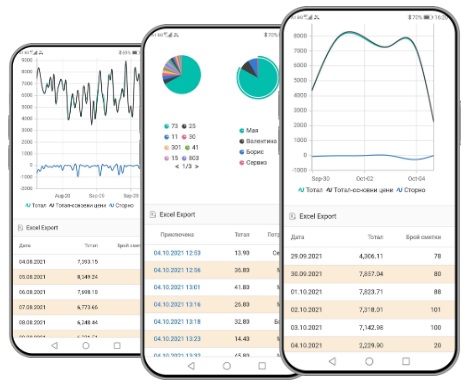Tap the back triangle on the middle phone
Viewport: 471px width, 387px height.
click(191, 366)
